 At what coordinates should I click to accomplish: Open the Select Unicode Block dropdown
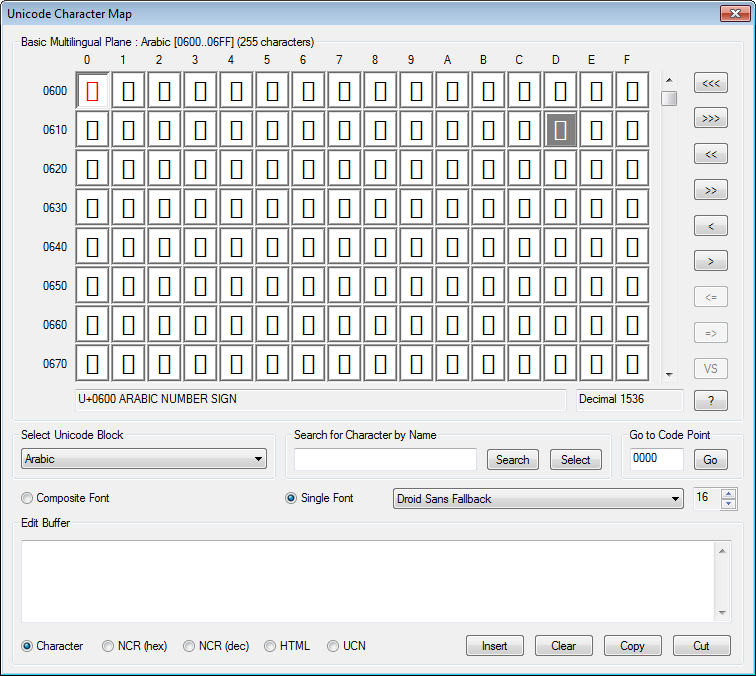click(144, 459)
